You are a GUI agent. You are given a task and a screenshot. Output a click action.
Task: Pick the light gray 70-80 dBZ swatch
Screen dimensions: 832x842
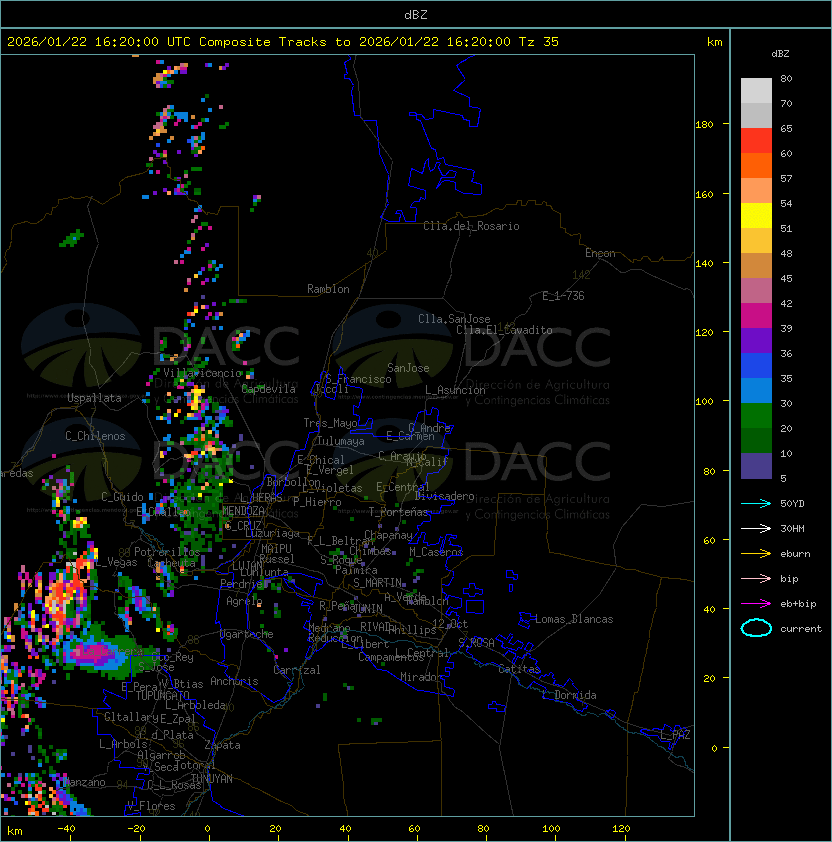click(756, 91)
